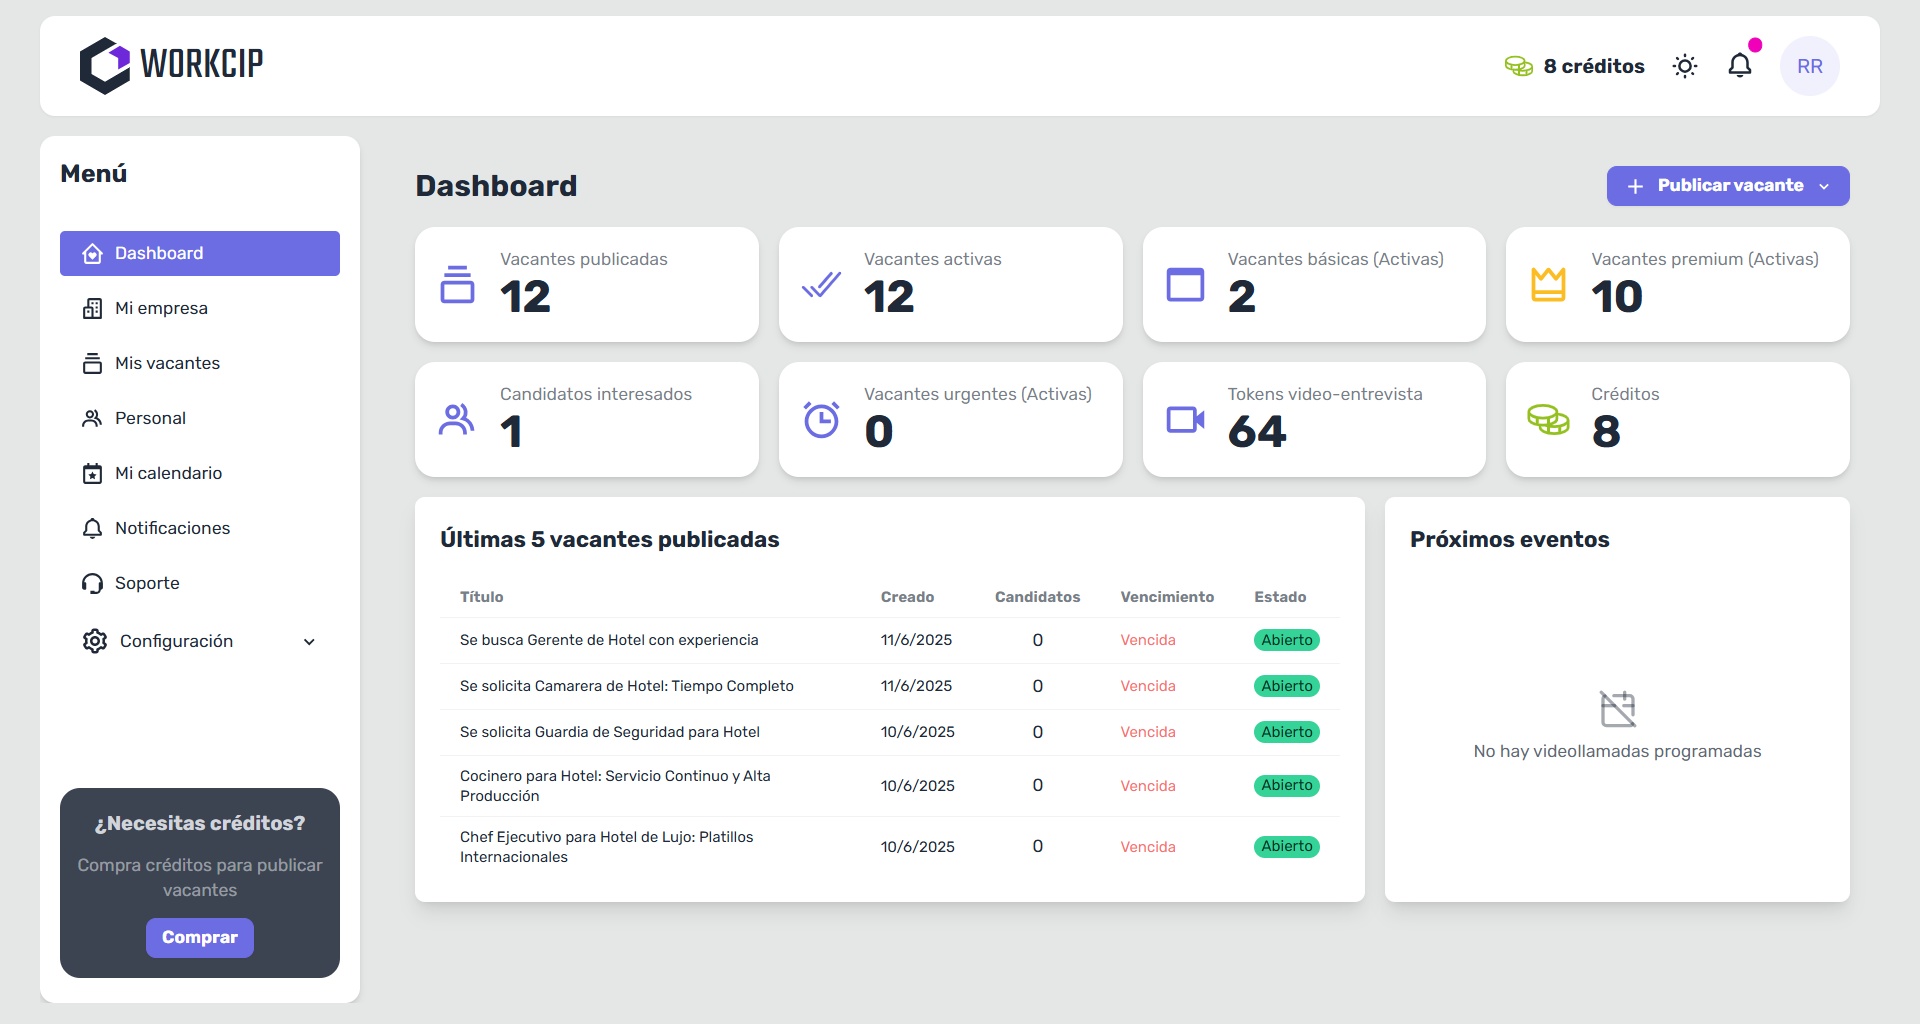The height and width of the screenshot is (1024, 1920).
Task: Switch to the Mis vacantes section
Action: [x=167, y=363]
